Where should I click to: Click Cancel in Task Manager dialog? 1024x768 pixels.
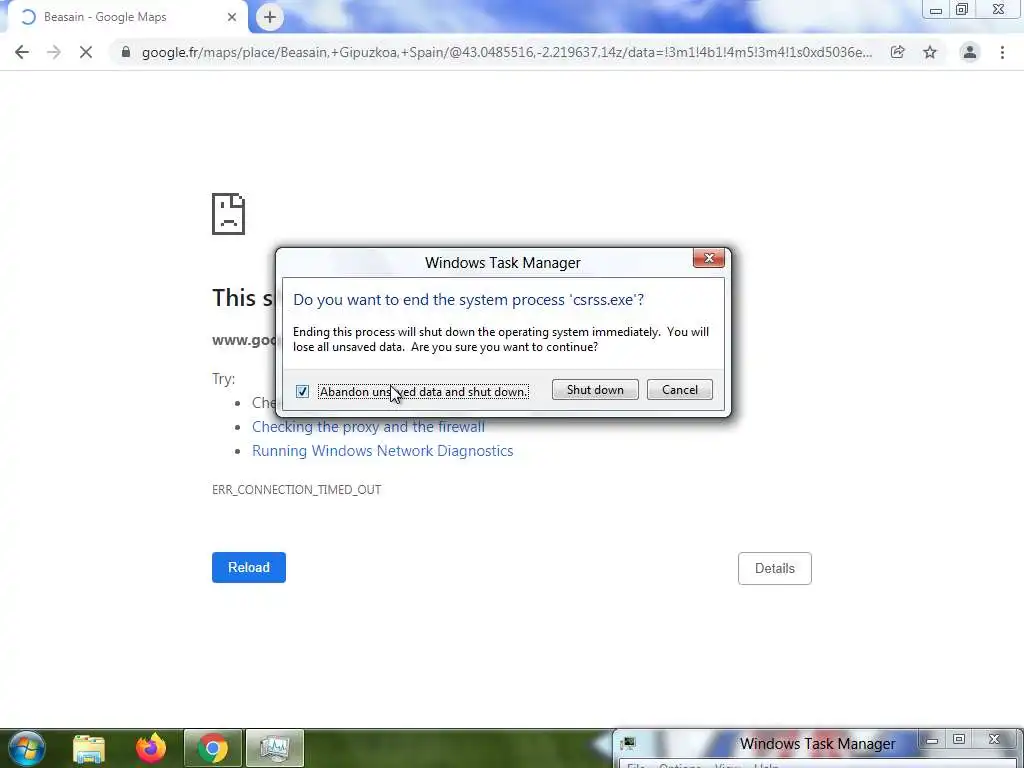pos(680,390)
